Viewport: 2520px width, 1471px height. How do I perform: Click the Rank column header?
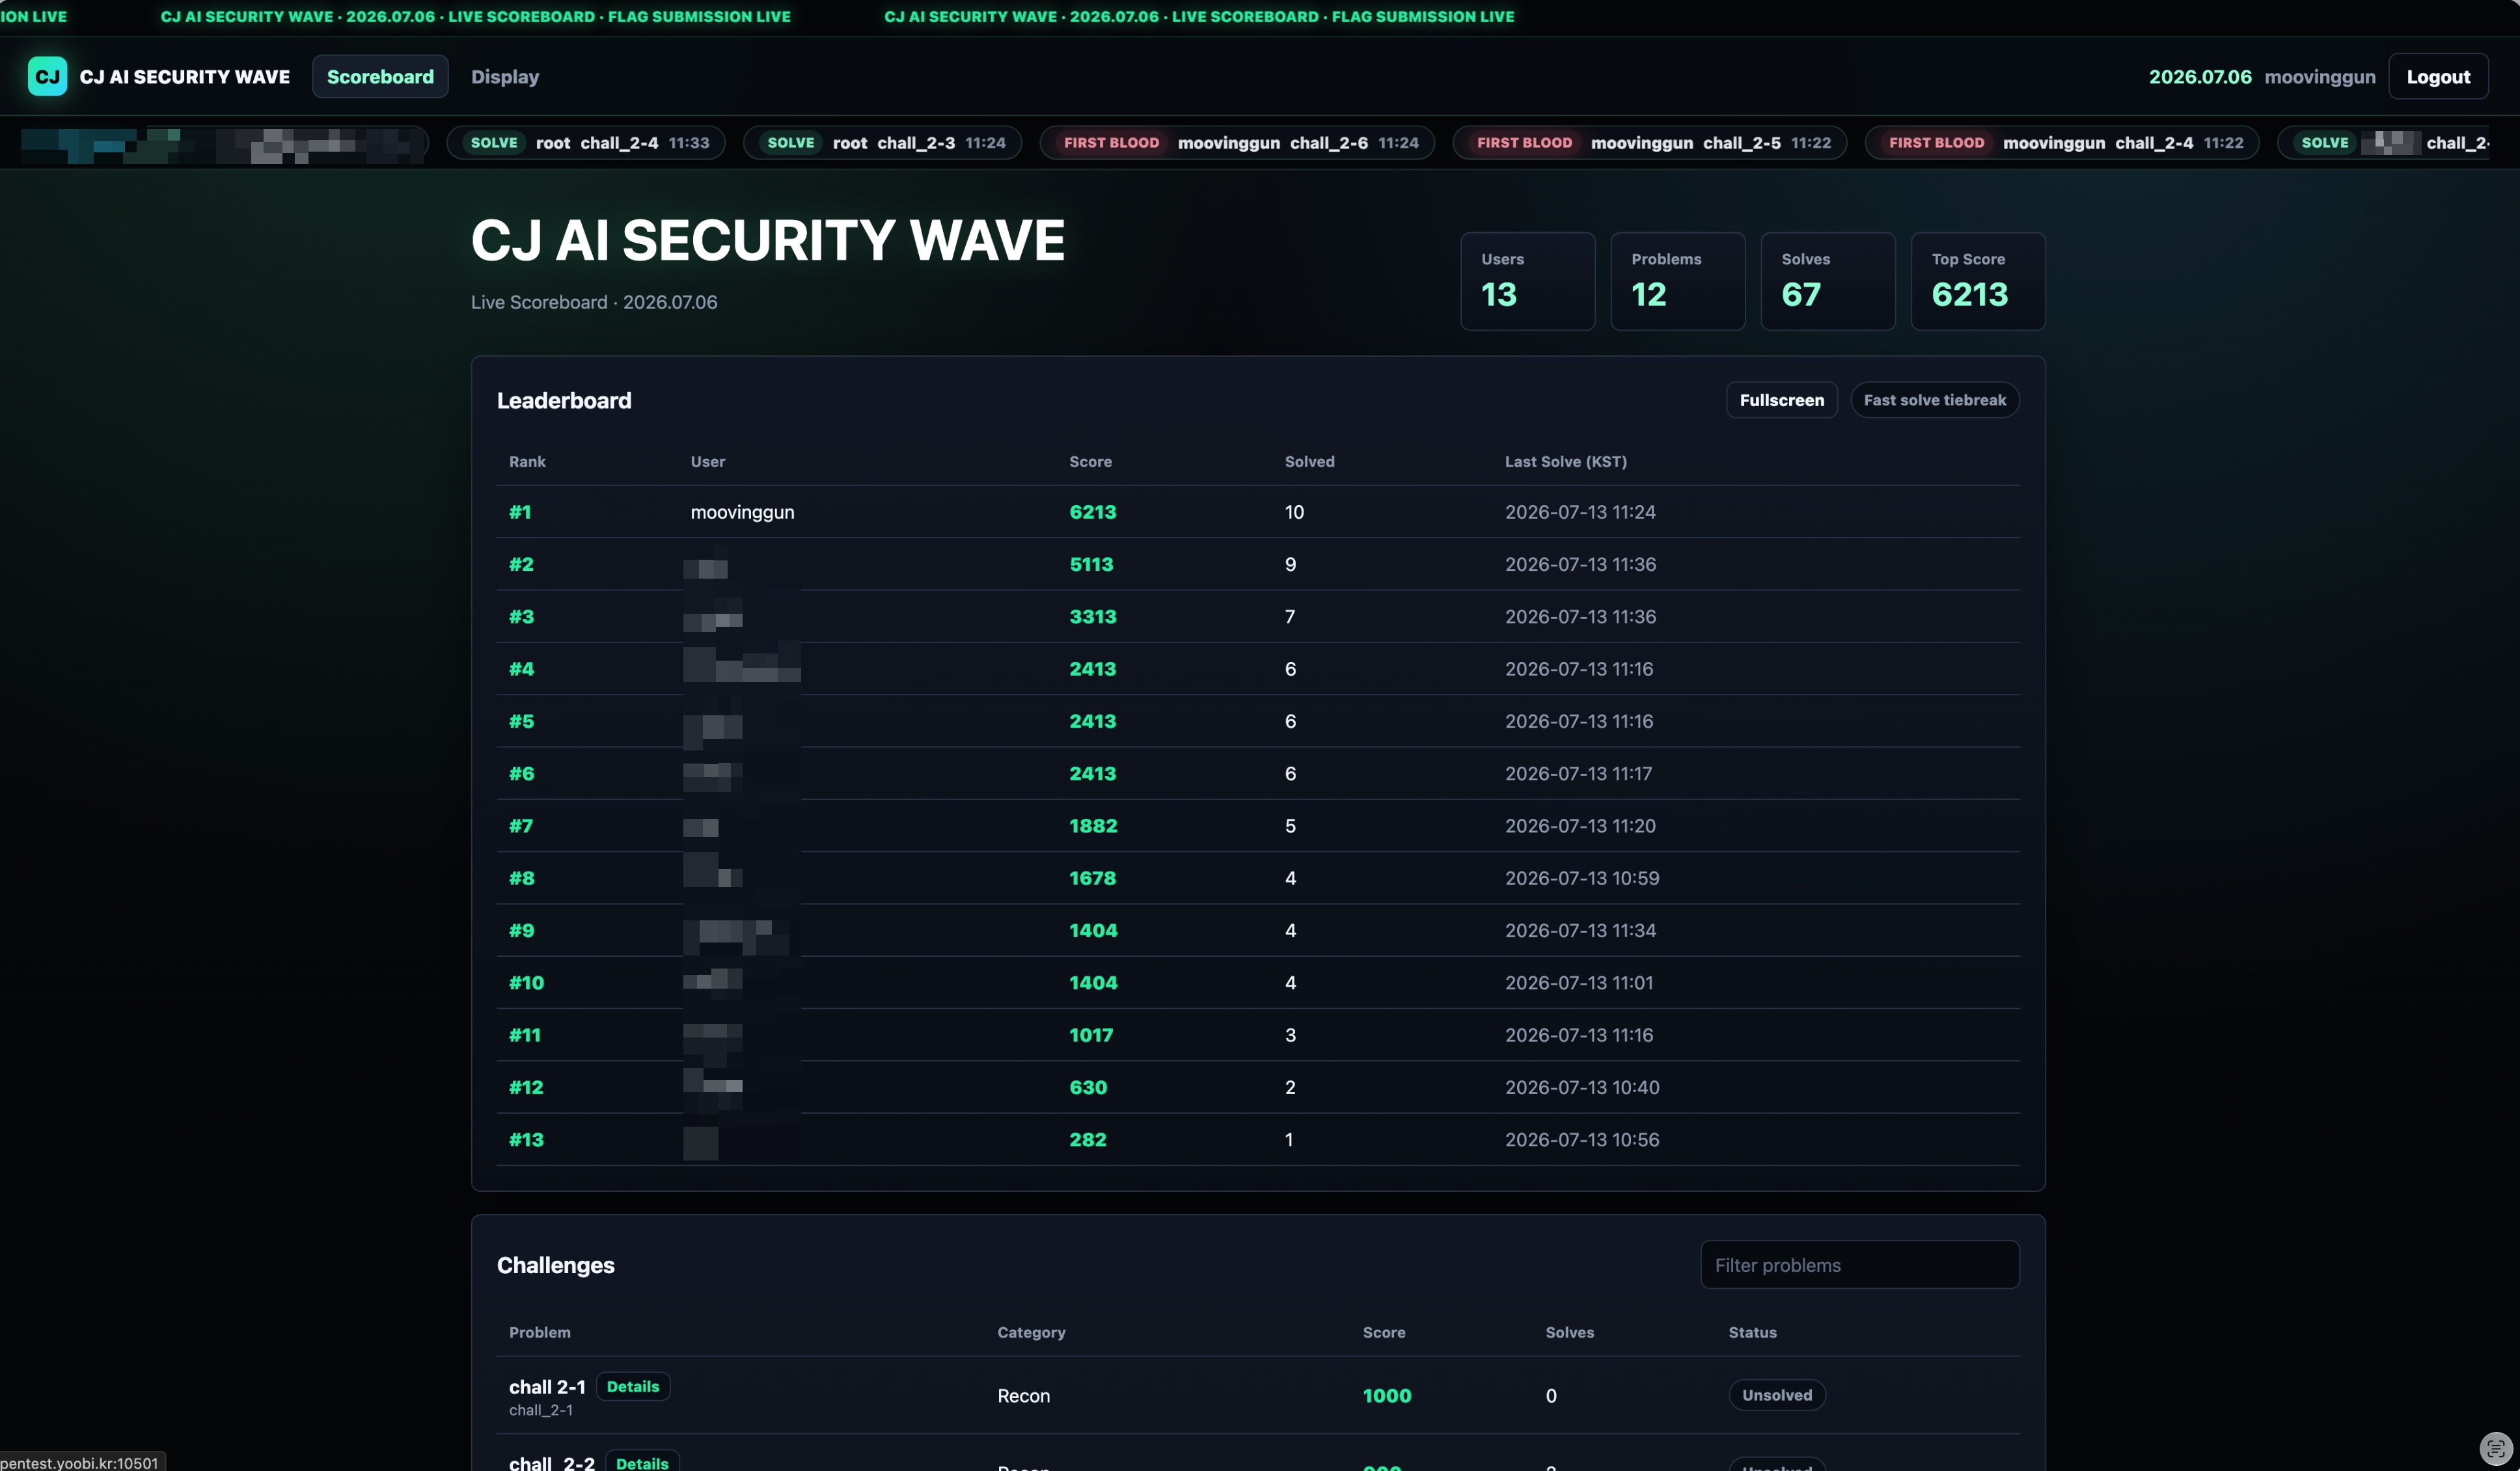pyautogui.click(x=527, y=461)
